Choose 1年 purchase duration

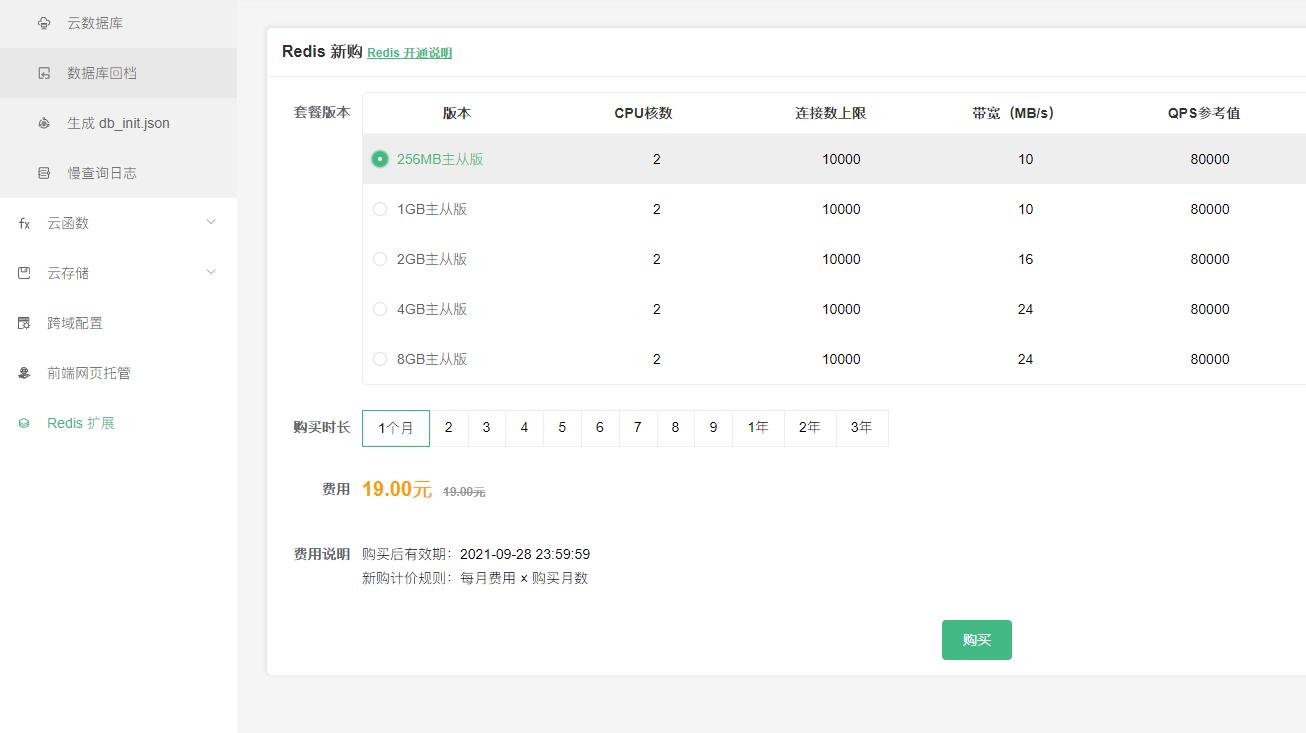pyautogui.click(x=758, y=428)
